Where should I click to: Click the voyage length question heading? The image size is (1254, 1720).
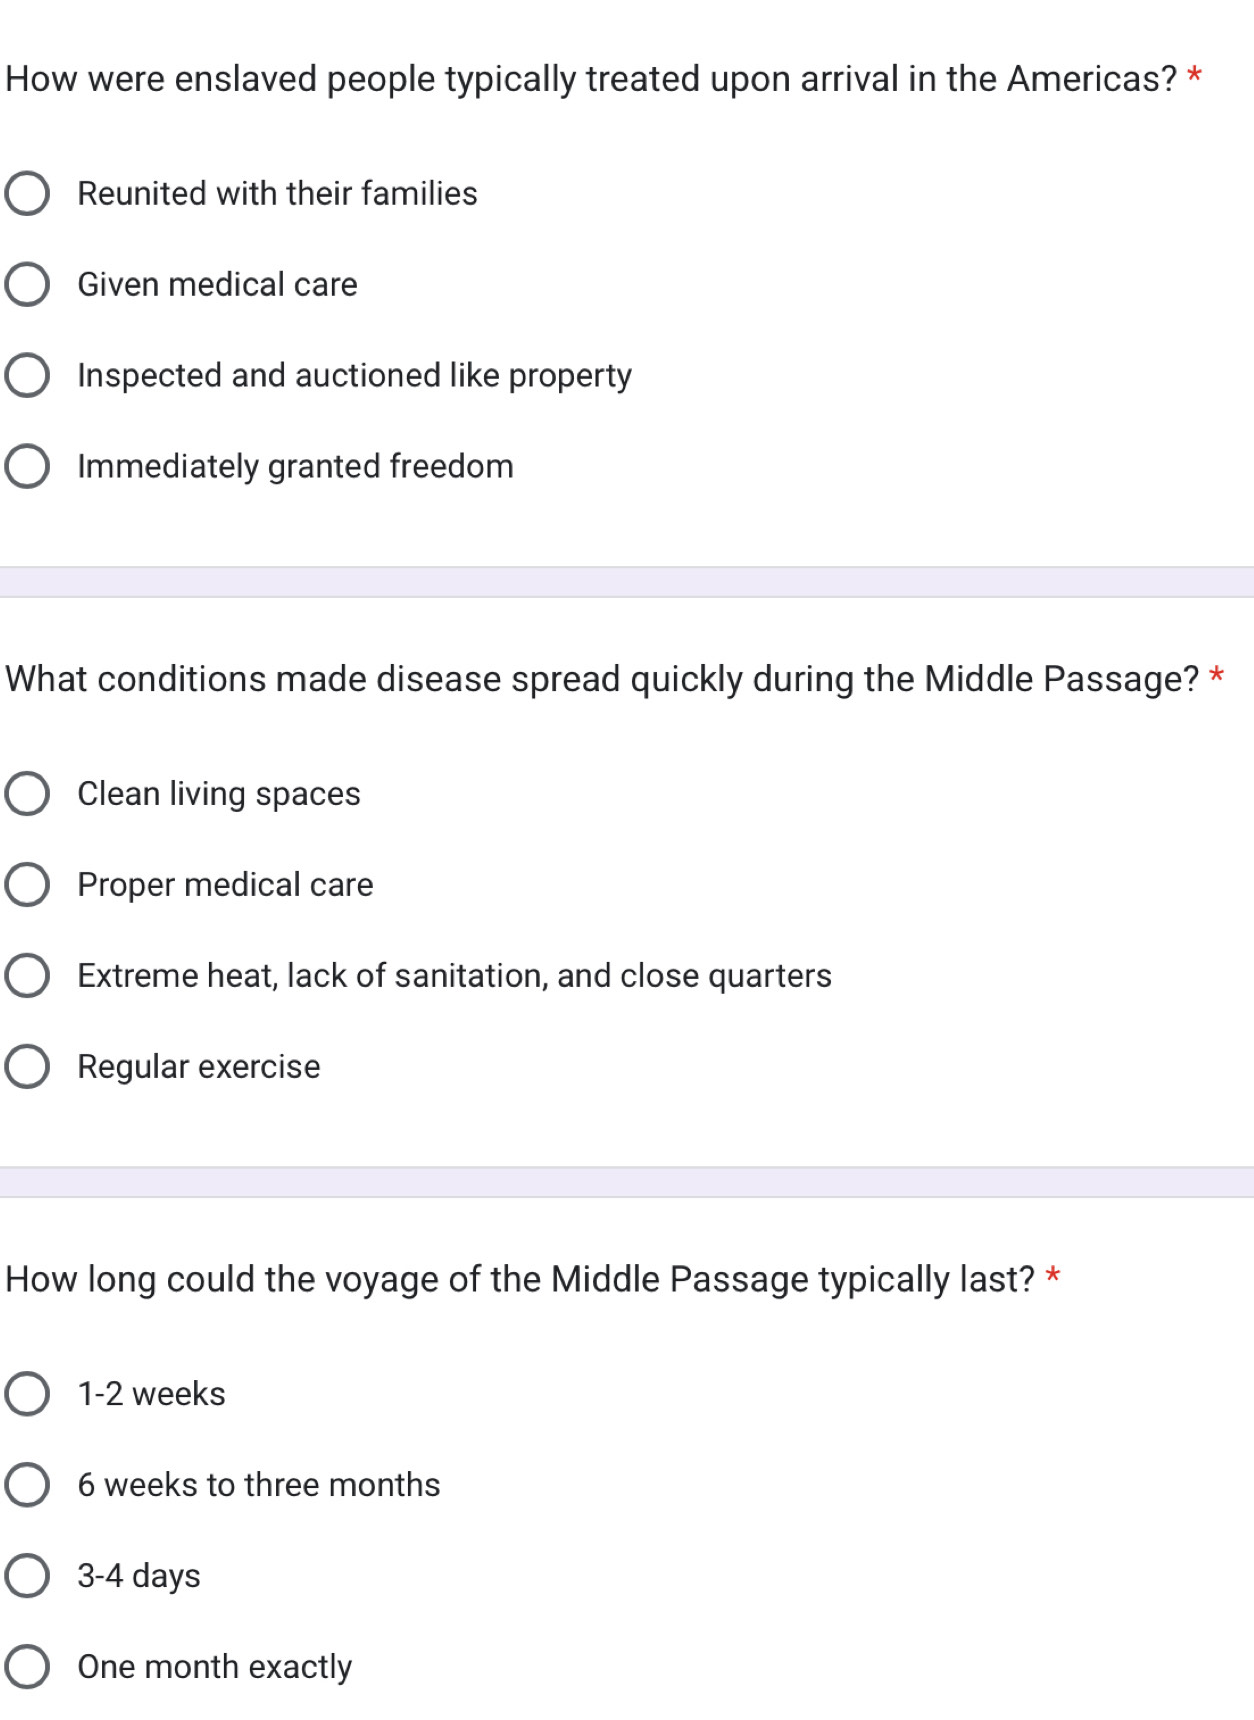(x=519, y=1279)
